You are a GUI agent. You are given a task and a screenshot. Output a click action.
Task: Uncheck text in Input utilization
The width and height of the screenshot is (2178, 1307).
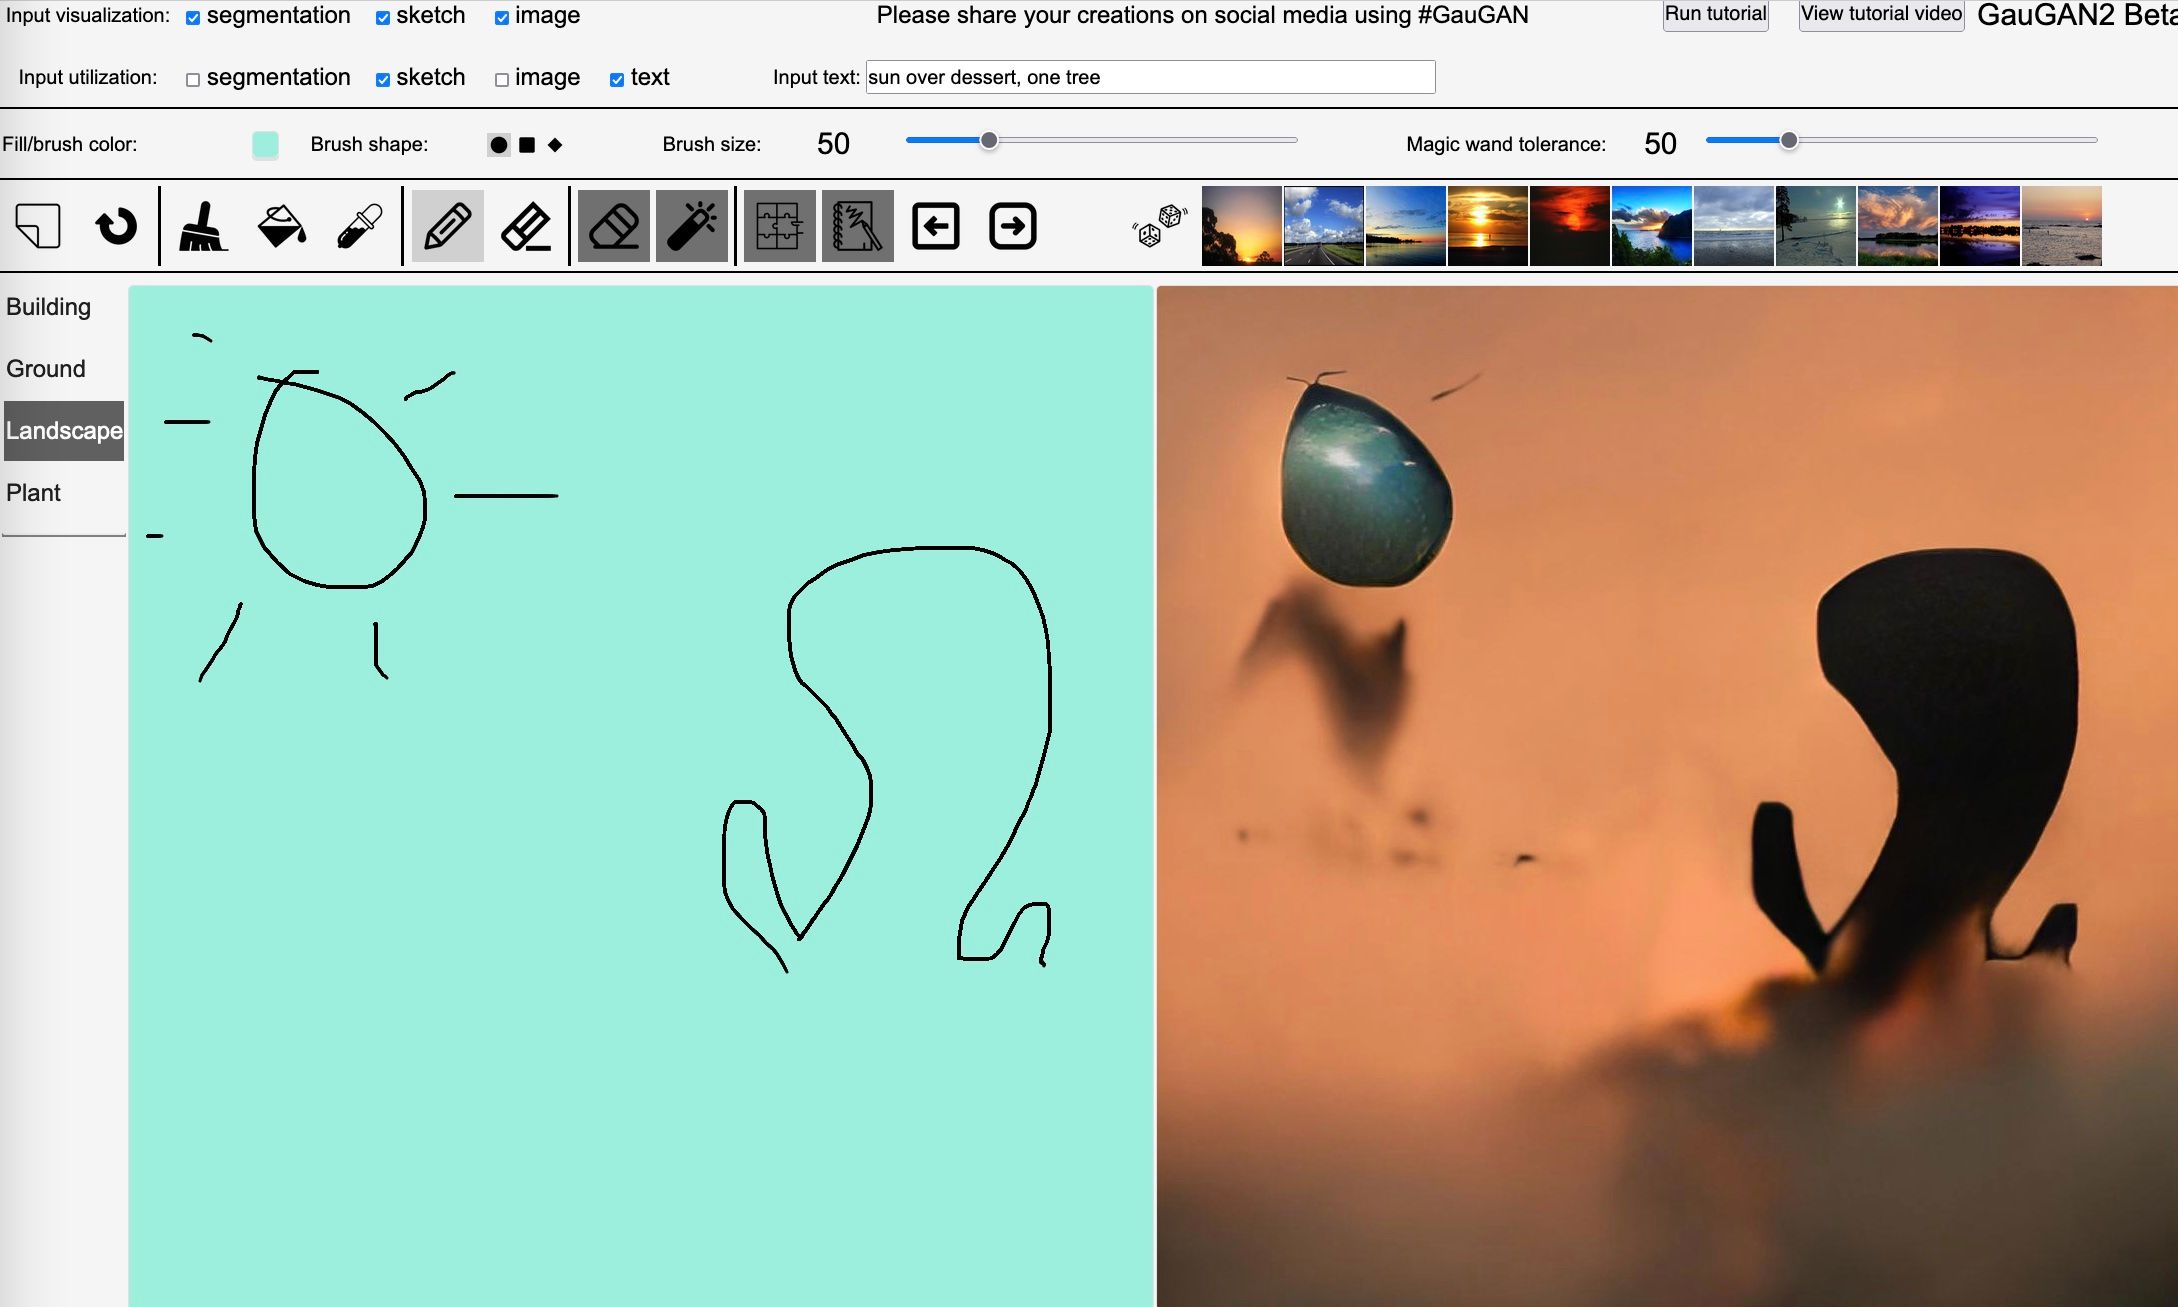click(x=617, y=80)
